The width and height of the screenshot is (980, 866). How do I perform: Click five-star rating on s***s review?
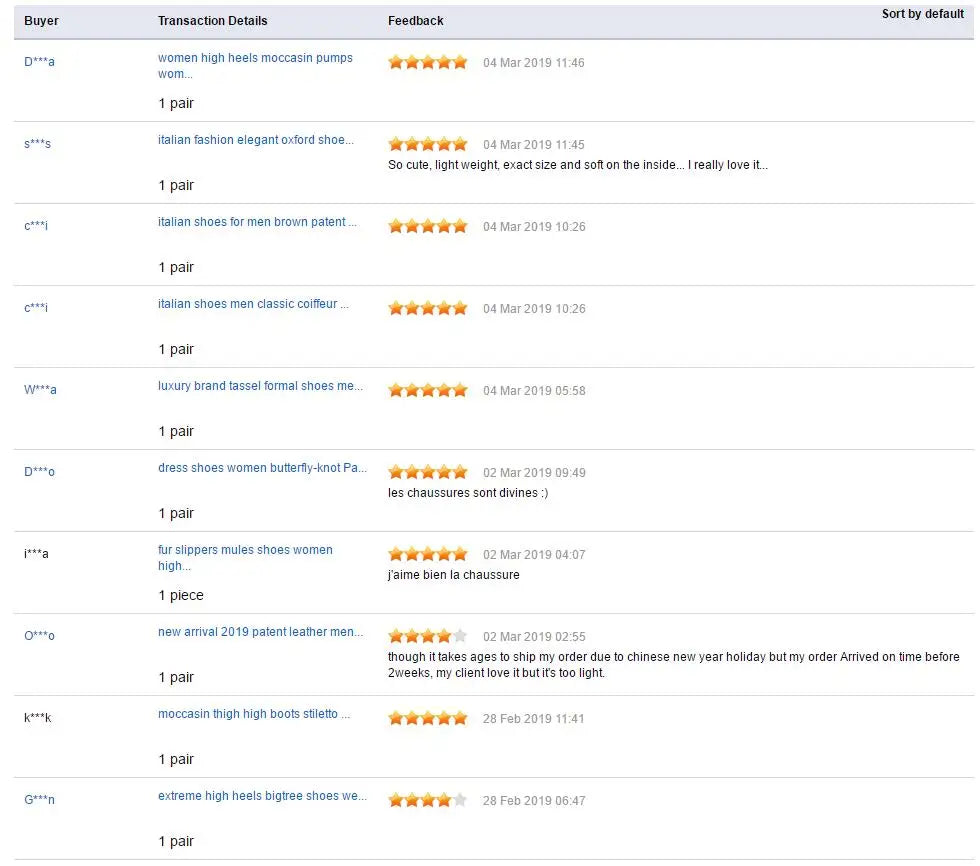428,144
